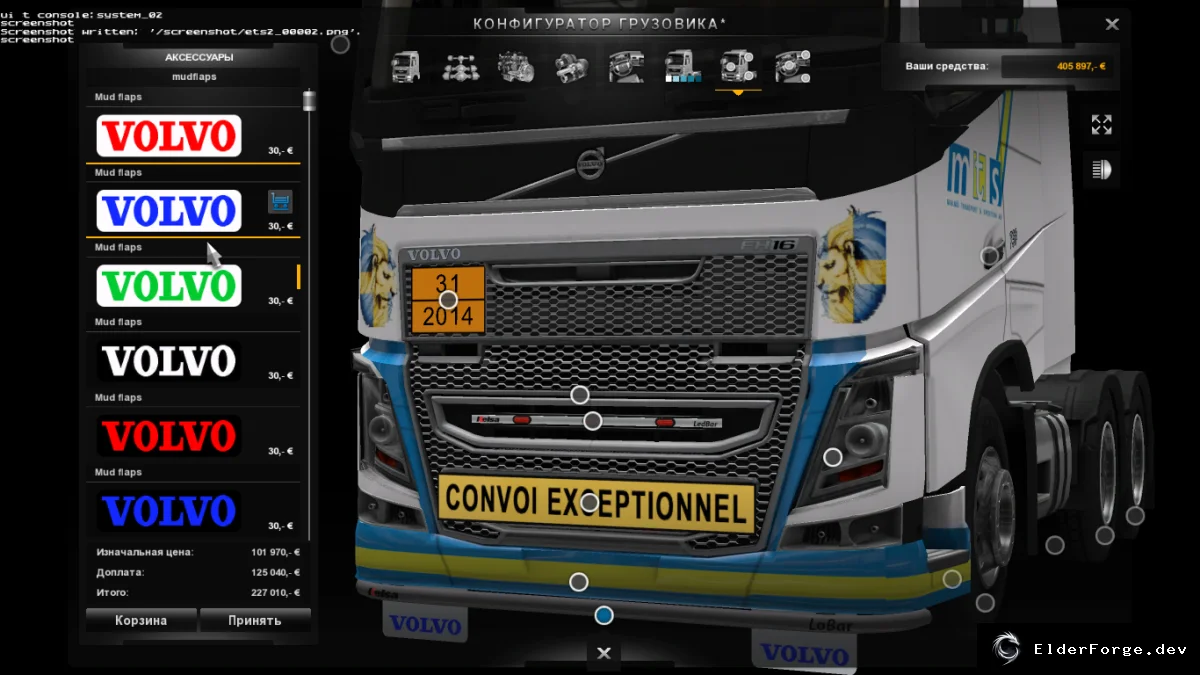Image resolution: width=1200 pixels, height=675 pixels.
Task: Choose the white-on-black Volvo mud flaps
Action: (169, 361)
